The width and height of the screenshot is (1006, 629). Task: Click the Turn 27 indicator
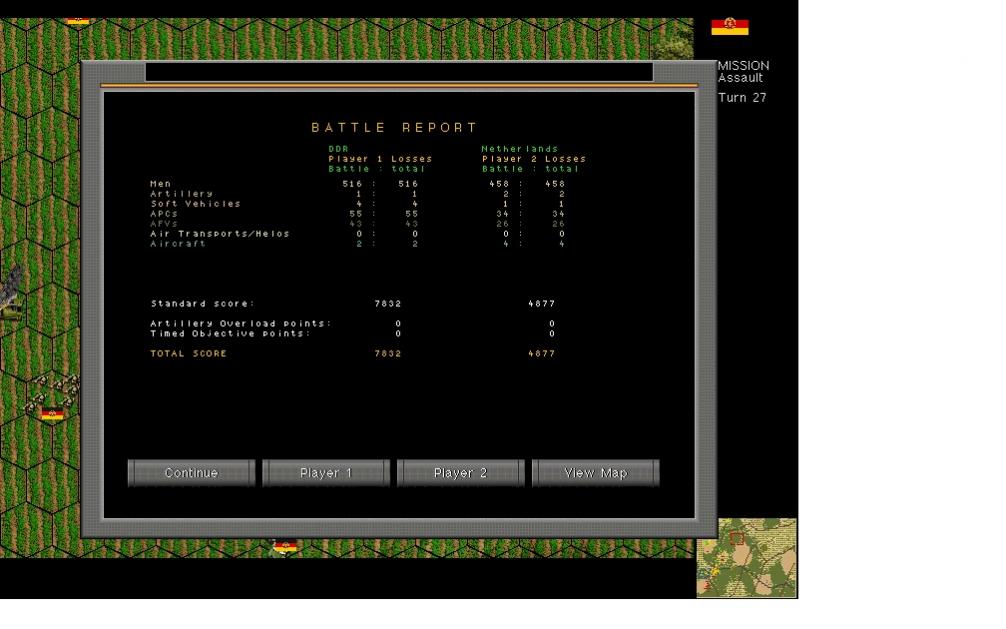742,98
